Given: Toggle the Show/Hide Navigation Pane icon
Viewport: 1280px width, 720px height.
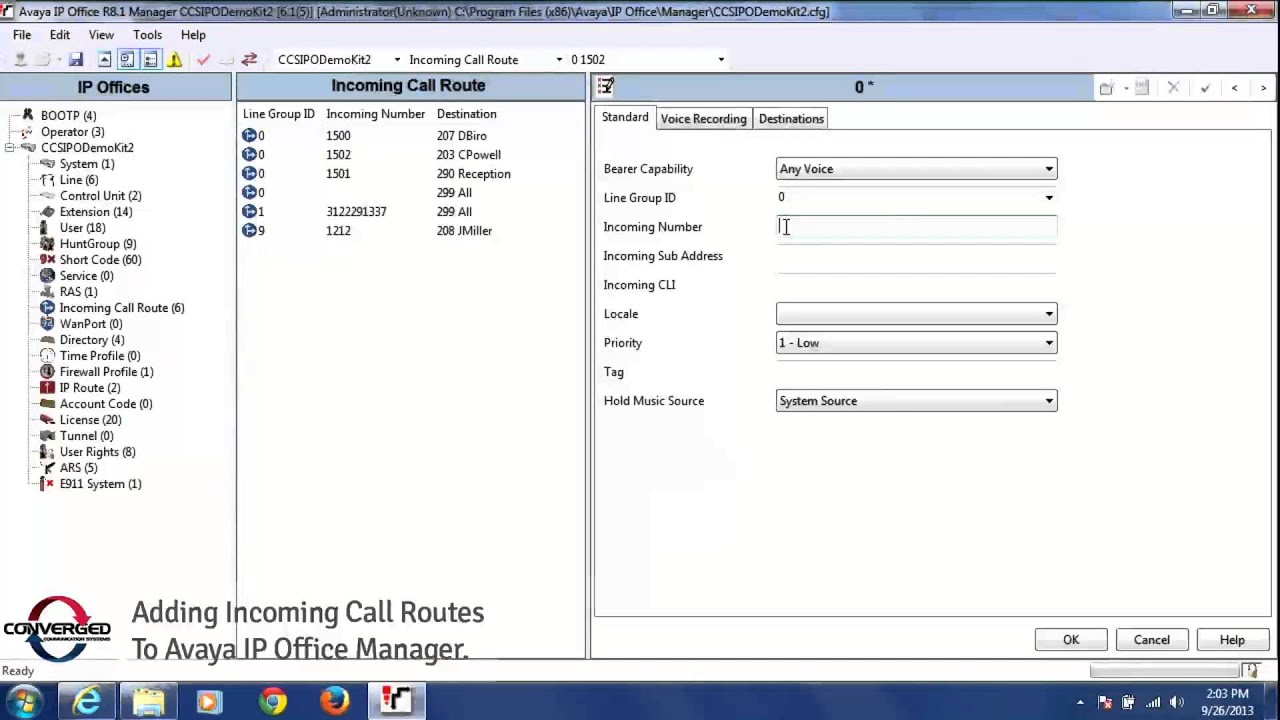Looking at the screenshot, I should 127,60.
